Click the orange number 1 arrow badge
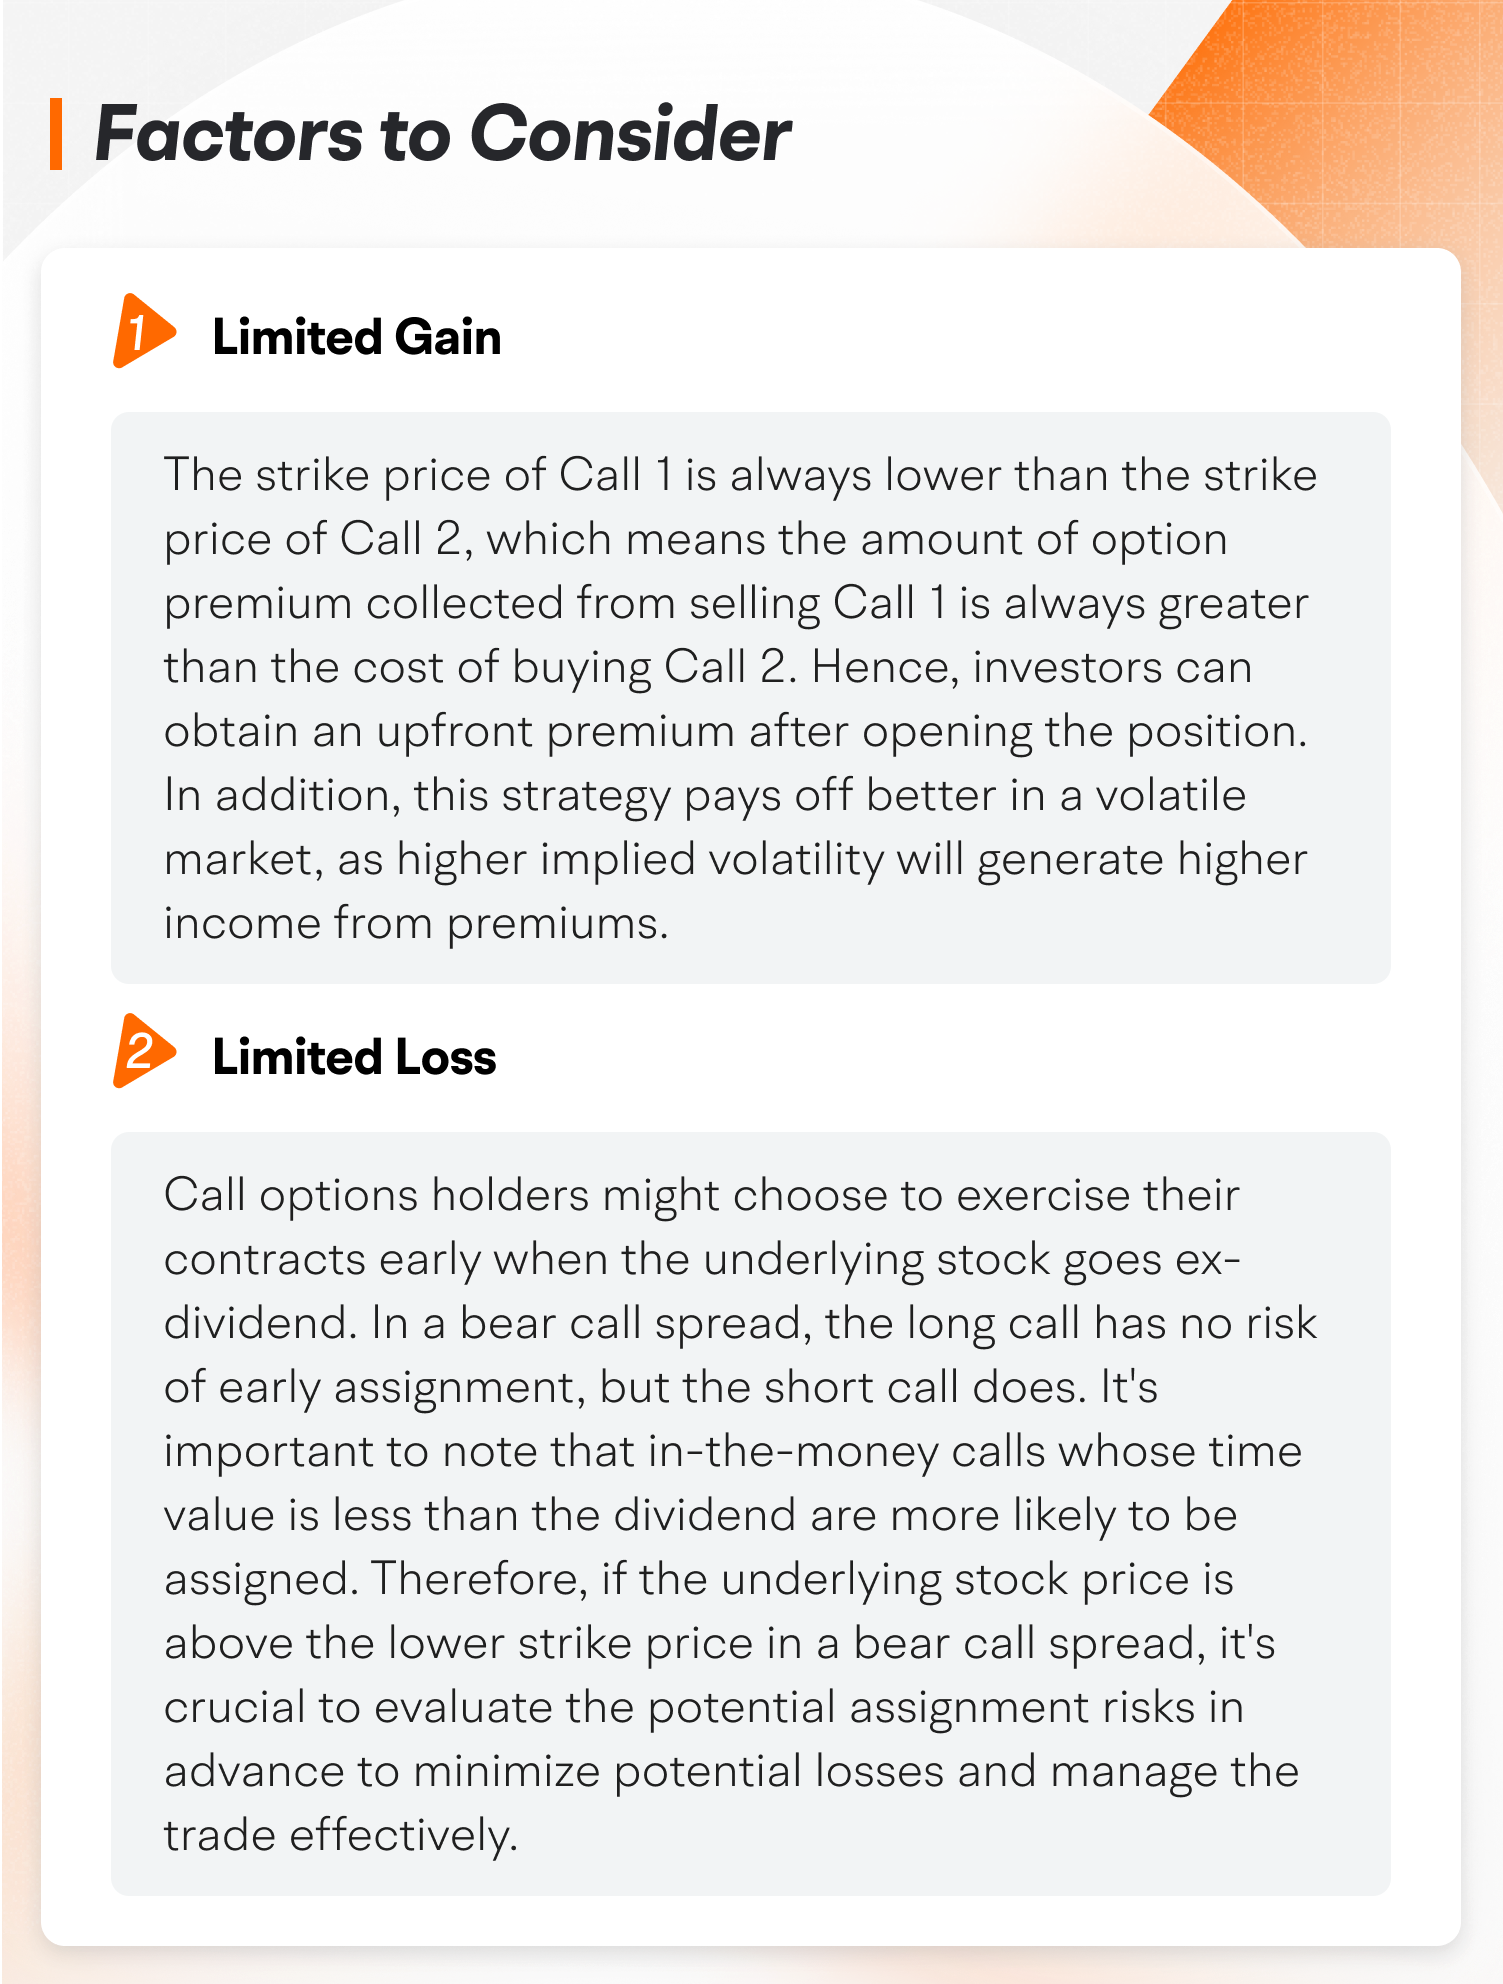 coord(144,331)
